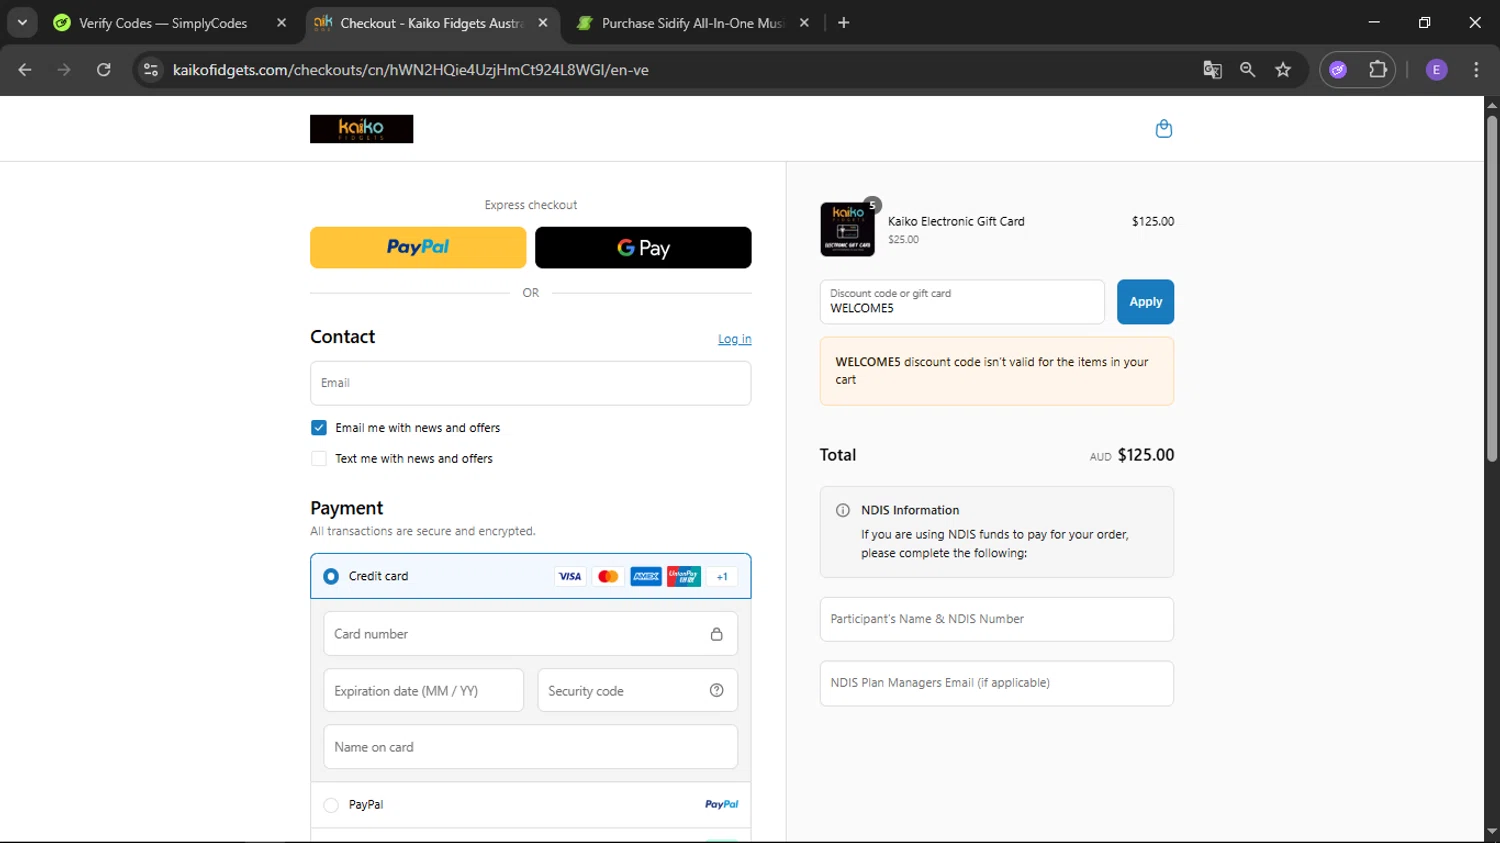1500x843 pixels.
Task: Open a new browser tab
Action: pyautogui.click(x=844, y=23)
